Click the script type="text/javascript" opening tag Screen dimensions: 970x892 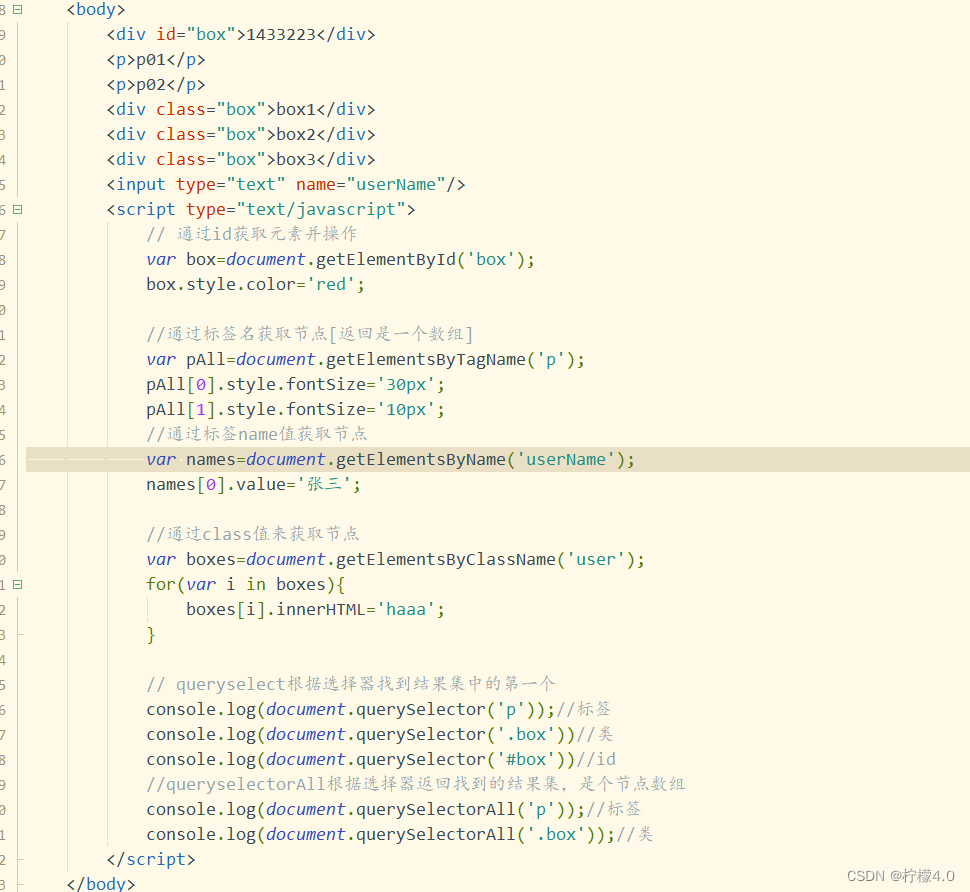click(x=260, y=210)
